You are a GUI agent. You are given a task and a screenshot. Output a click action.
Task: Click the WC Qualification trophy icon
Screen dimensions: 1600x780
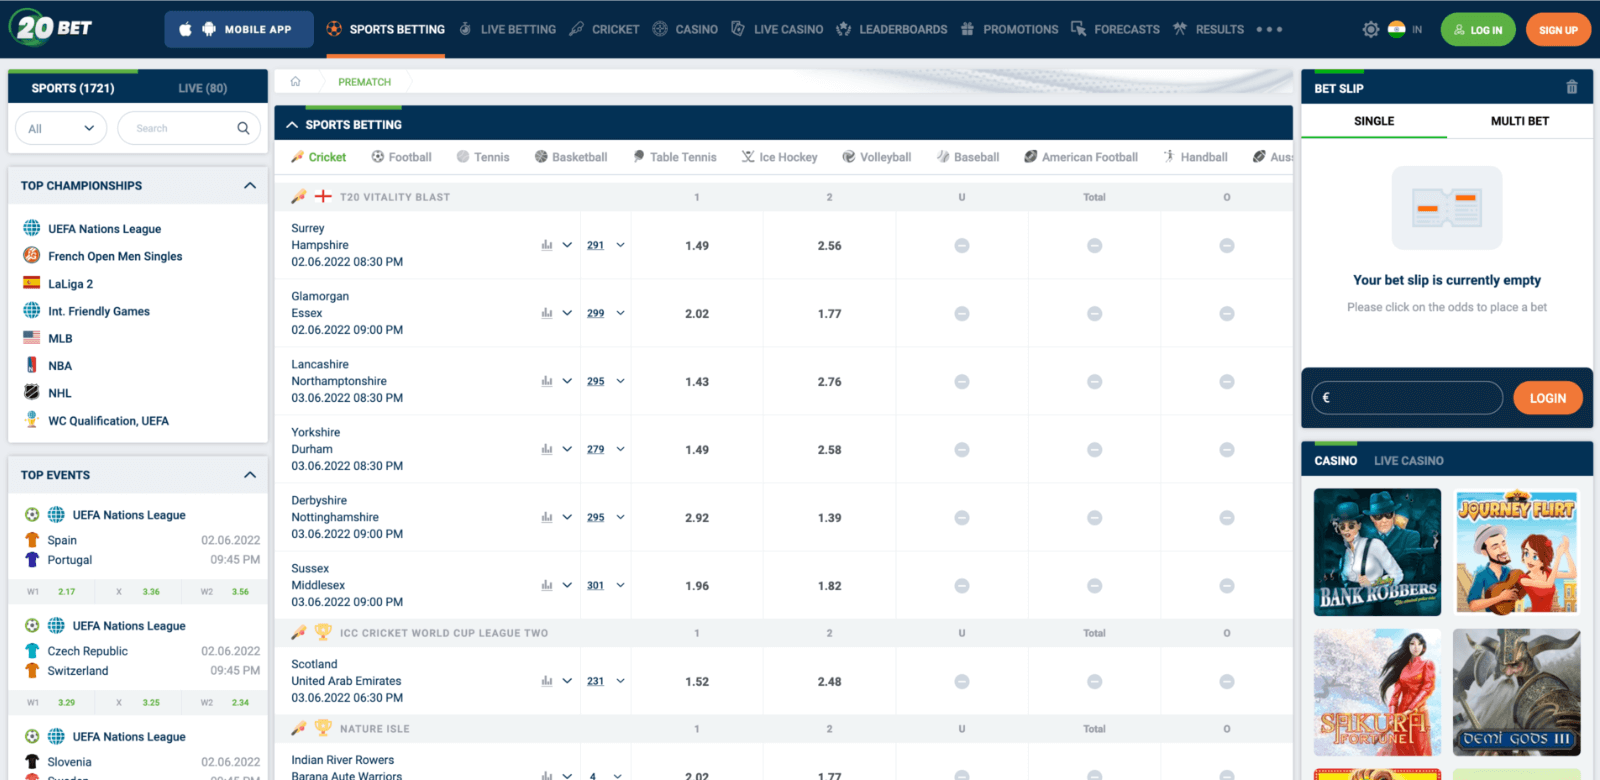coord(32,420)
